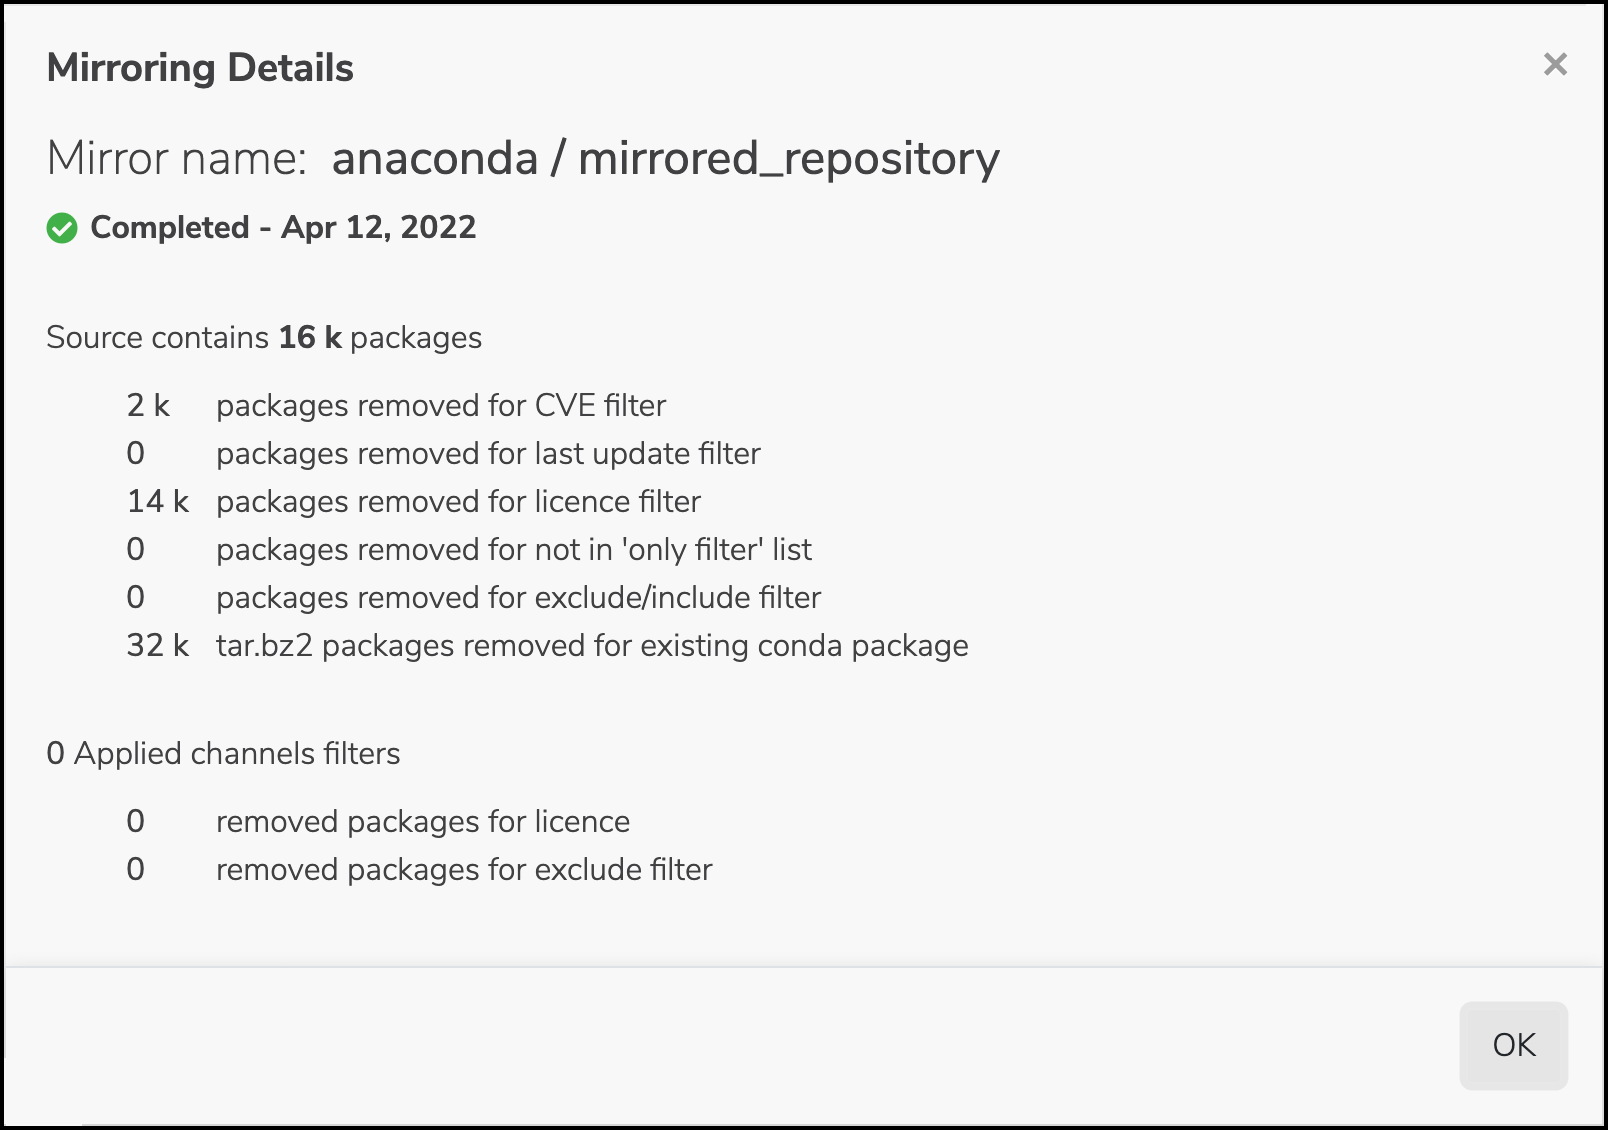1608x1130 pixels.
Task: Click the Completed - Apr 12, 2022 status
Action: coord(283,228)
